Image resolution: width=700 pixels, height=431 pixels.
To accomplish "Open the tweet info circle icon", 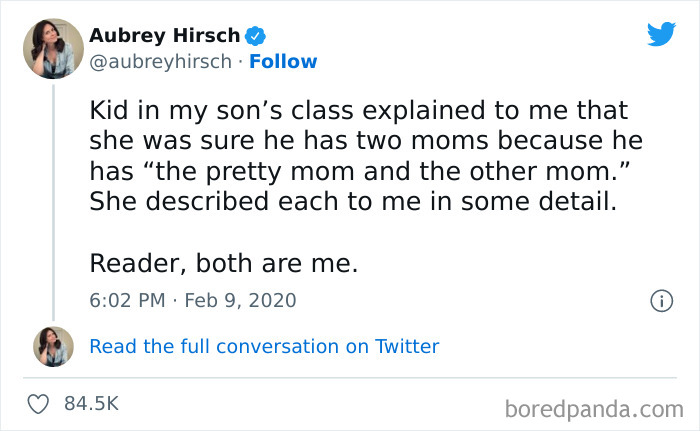I will pos(660,300).
